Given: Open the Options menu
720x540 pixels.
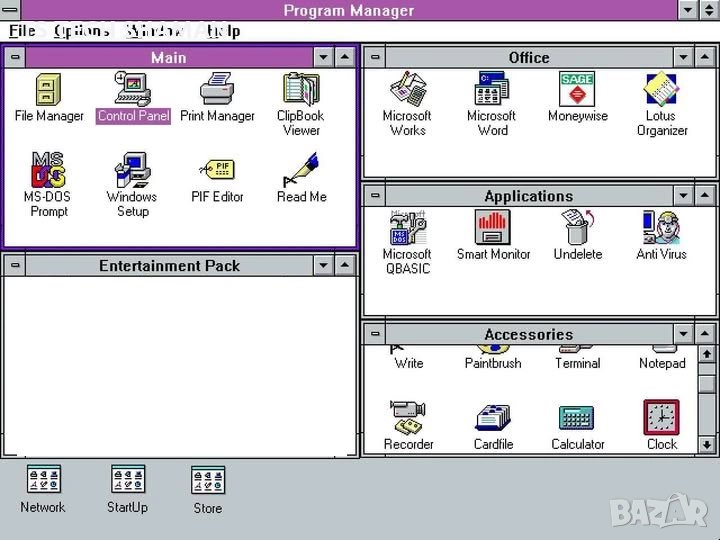Looking at the screenshot, I should click(81, 31).
